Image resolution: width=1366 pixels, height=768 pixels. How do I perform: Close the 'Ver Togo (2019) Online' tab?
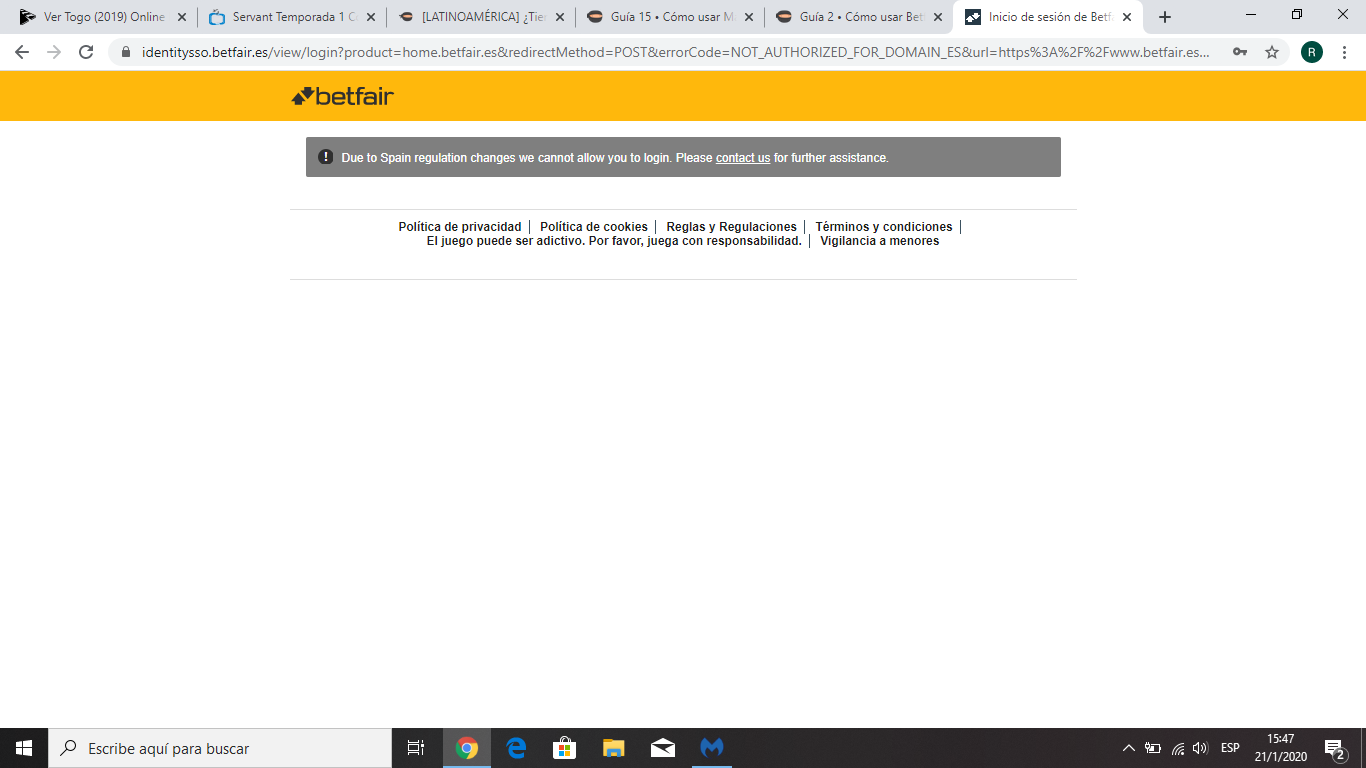click(x=182, y=17)
